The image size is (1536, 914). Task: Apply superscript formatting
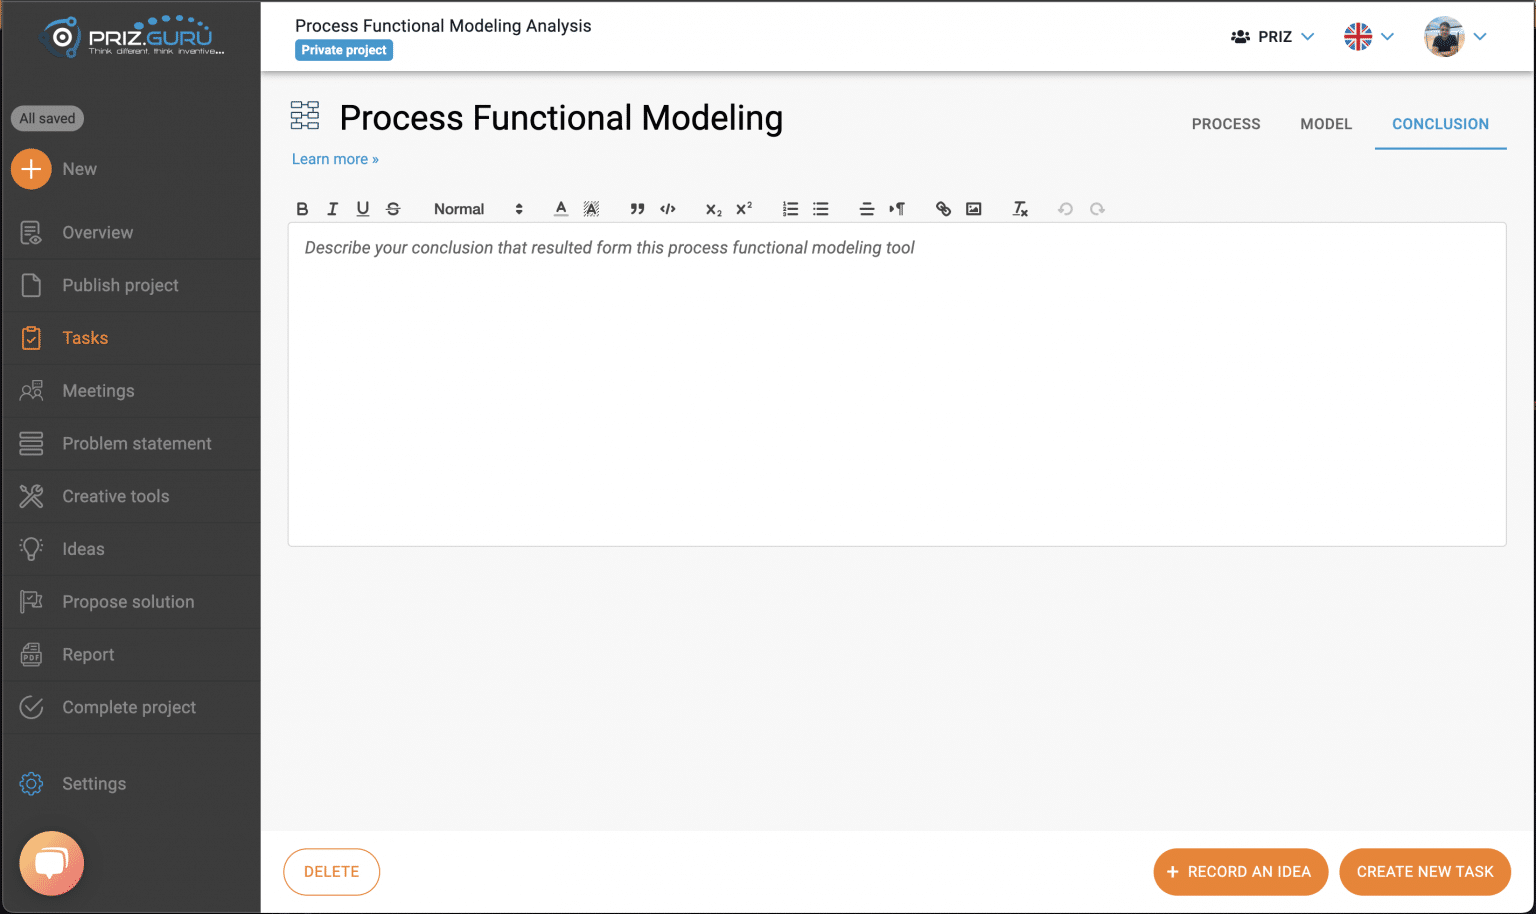coord(744,209)
